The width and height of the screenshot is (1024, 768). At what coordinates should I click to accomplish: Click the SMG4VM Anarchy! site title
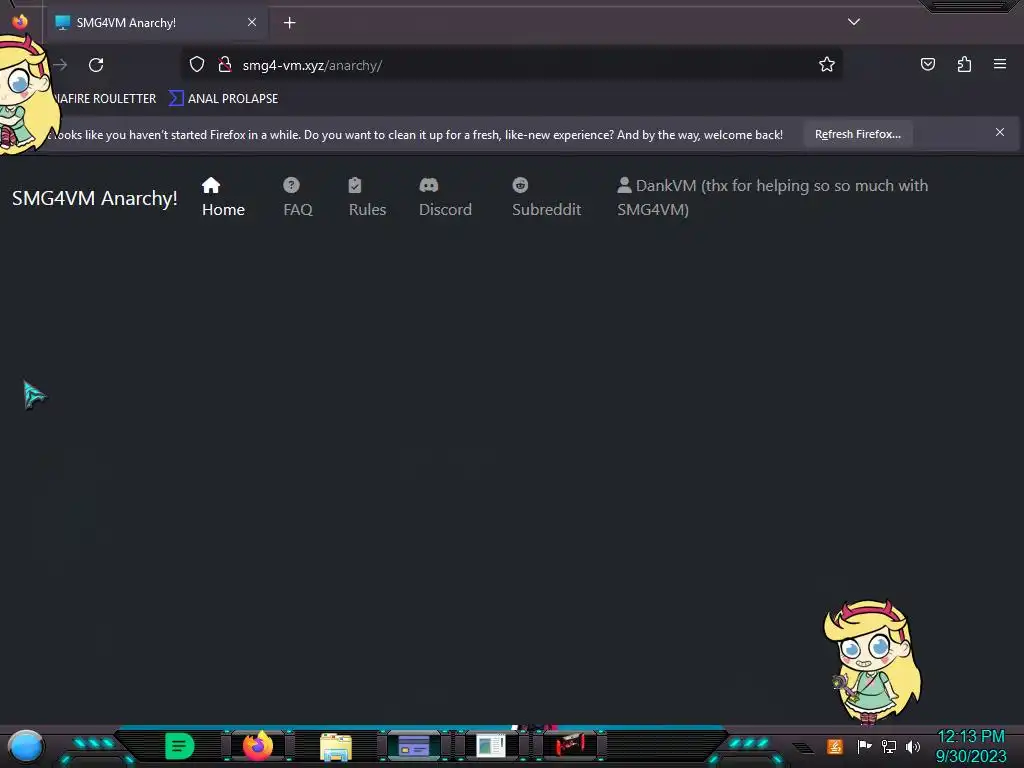(x=95, y=198)
